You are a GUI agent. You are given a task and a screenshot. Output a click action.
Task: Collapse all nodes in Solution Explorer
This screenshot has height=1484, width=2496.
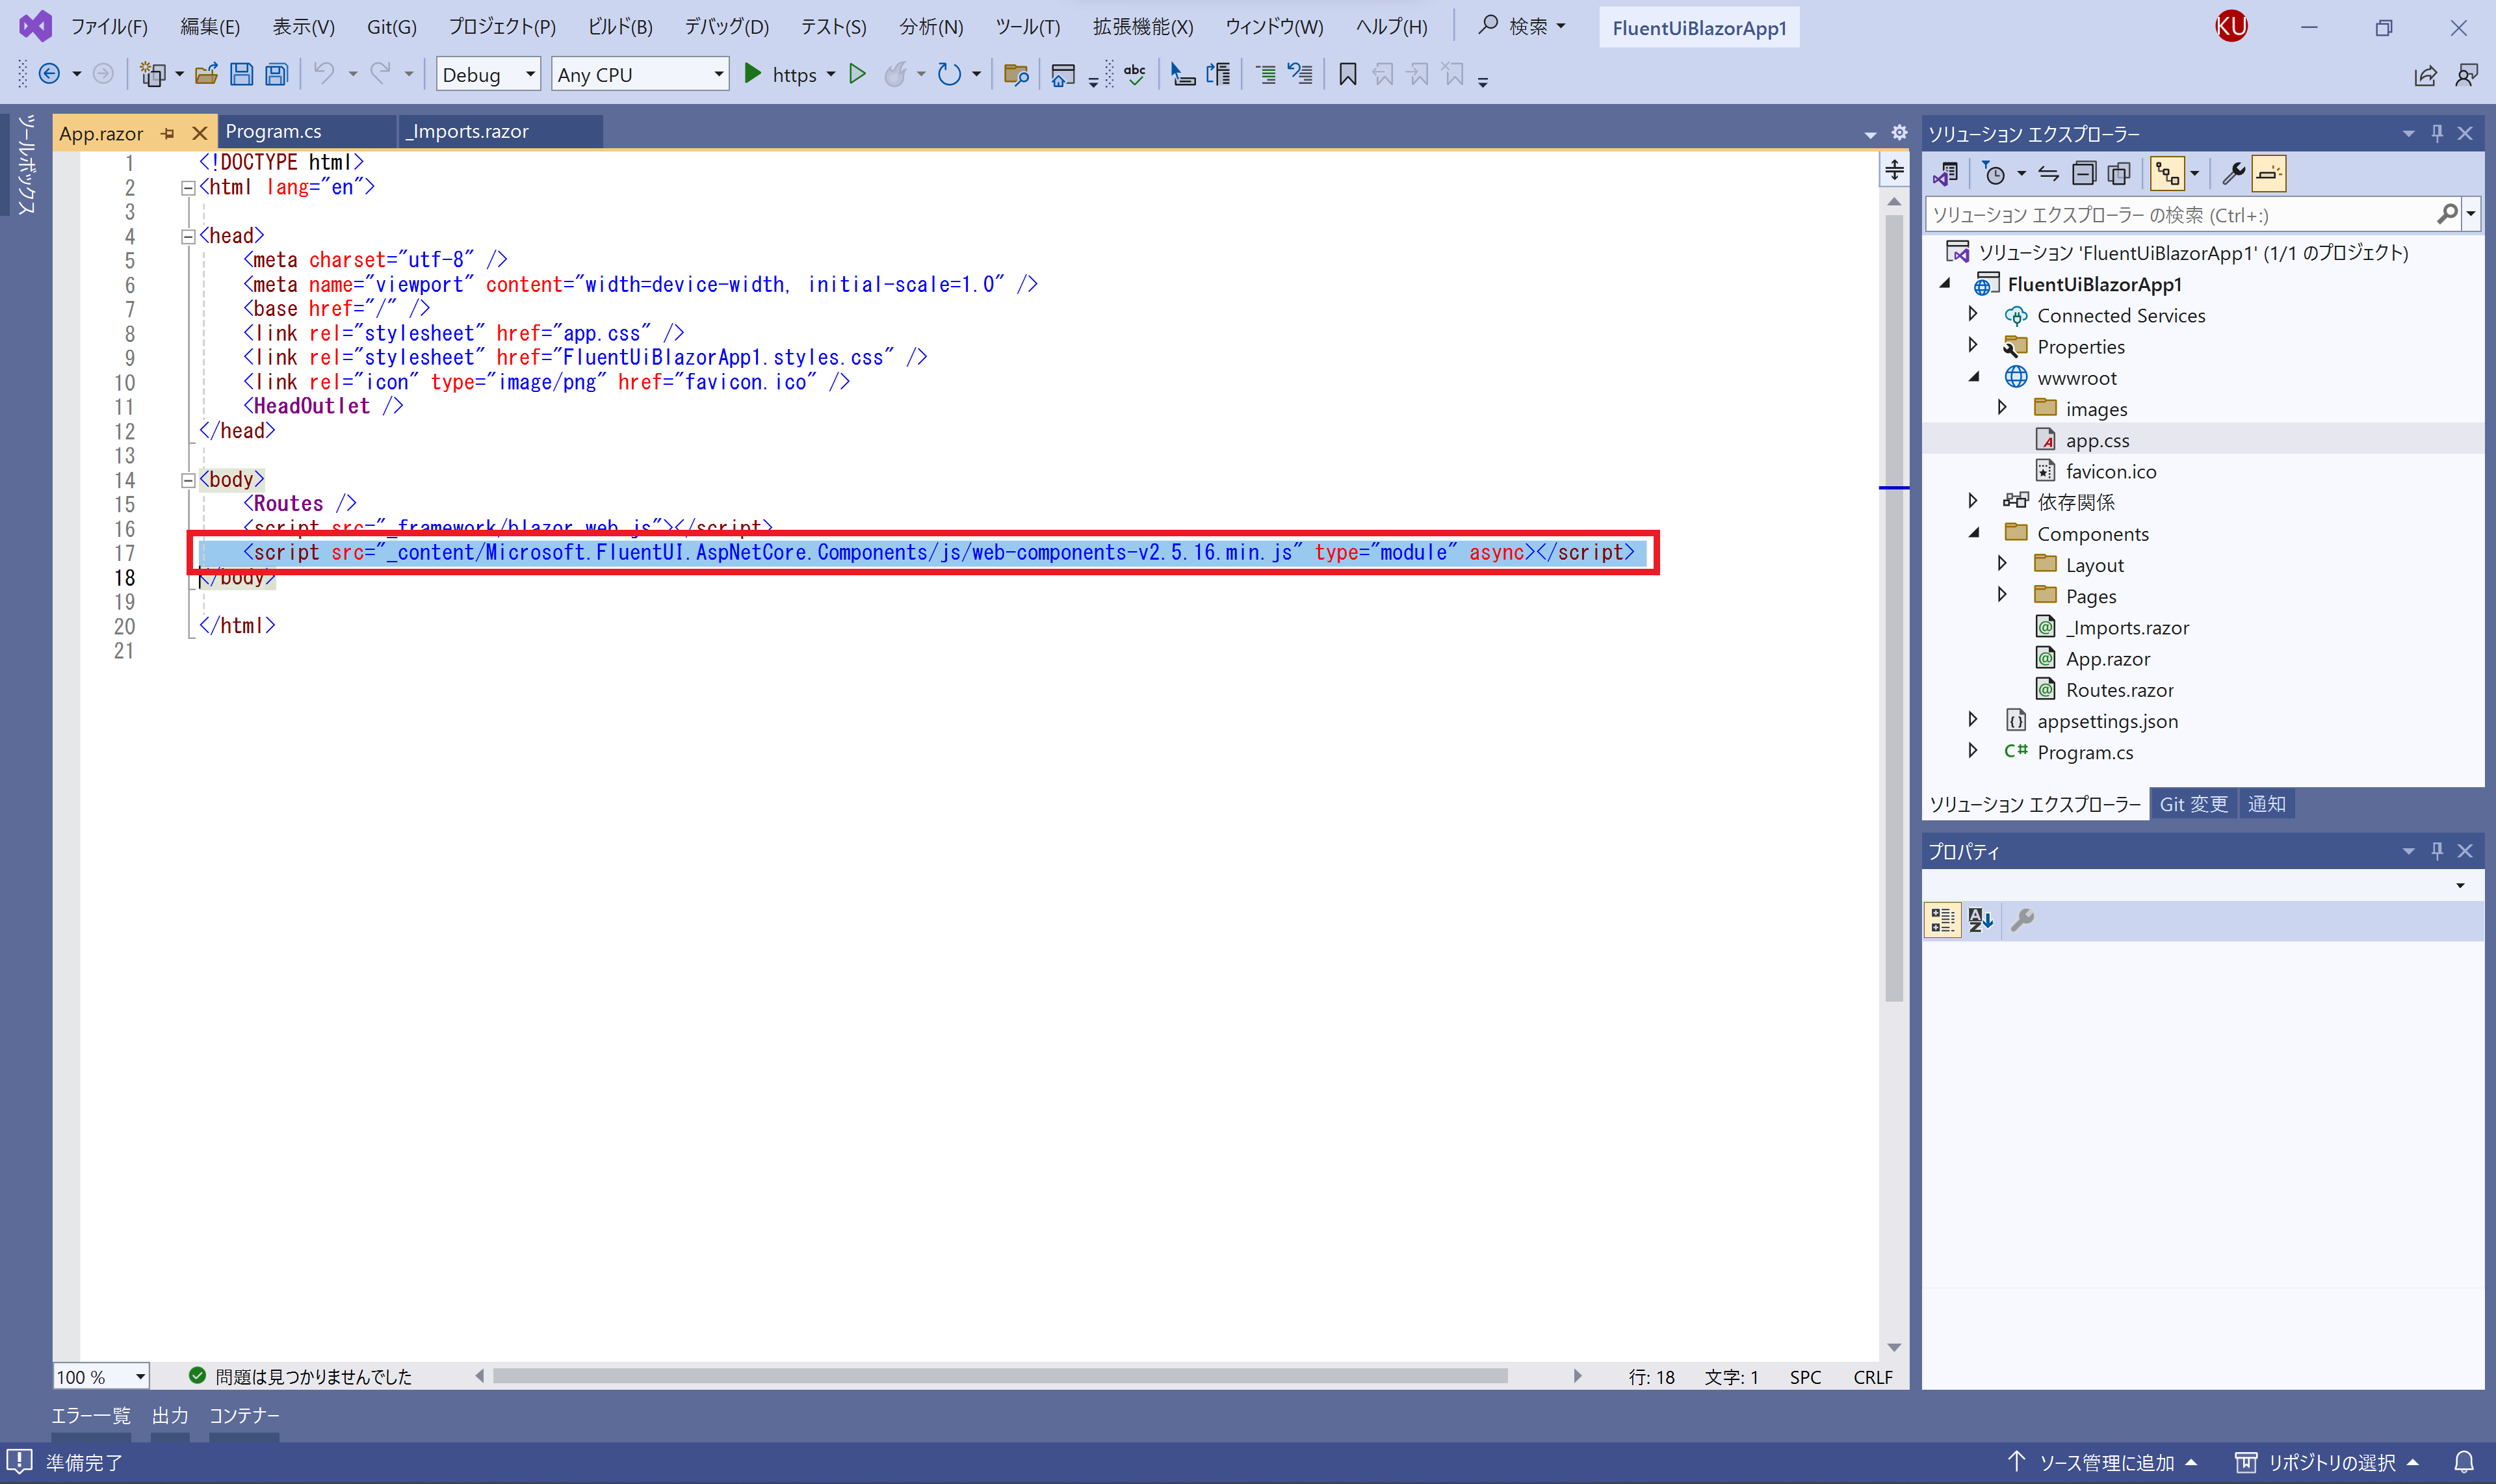click(x=2084, y=174)
